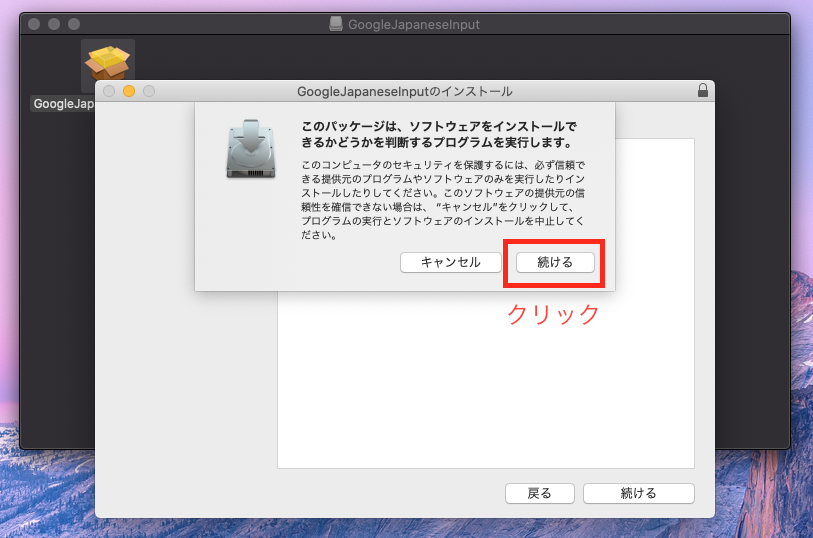Click the GoogleJapaneseInputのインストール window title

(x=404, y=92)
